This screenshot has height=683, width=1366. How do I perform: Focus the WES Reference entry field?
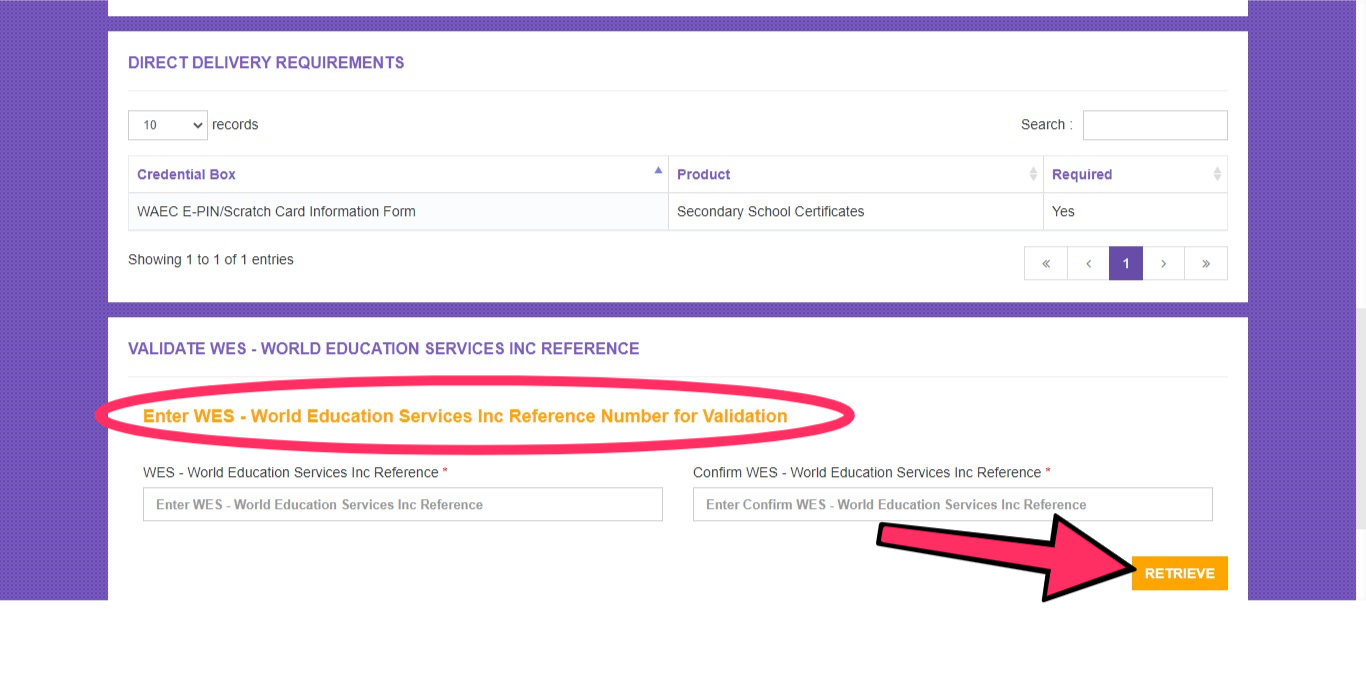click(402, 504)
